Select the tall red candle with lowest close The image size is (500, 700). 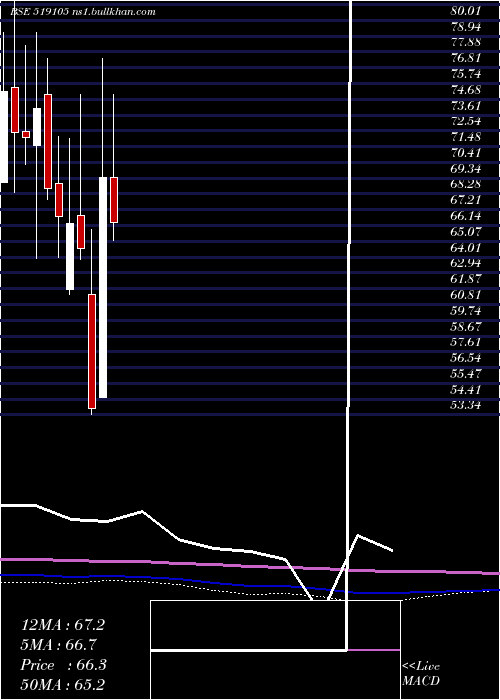tap(92, 351)
